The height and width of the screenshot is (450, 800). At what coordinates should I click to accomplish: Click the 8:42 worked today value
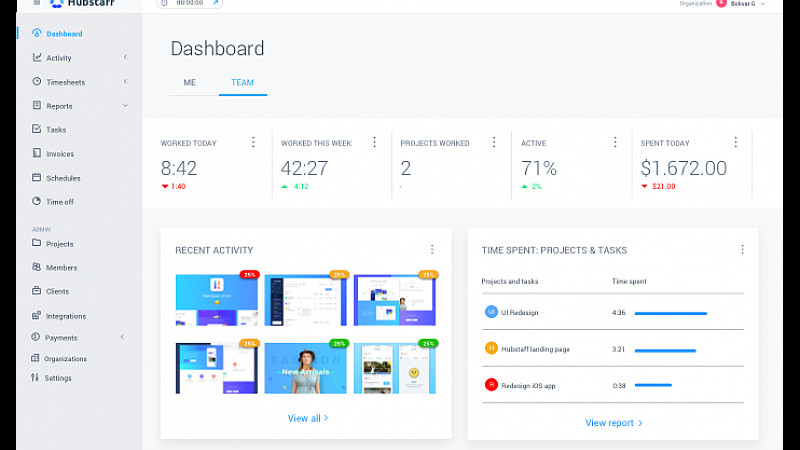tap(179, 168)
